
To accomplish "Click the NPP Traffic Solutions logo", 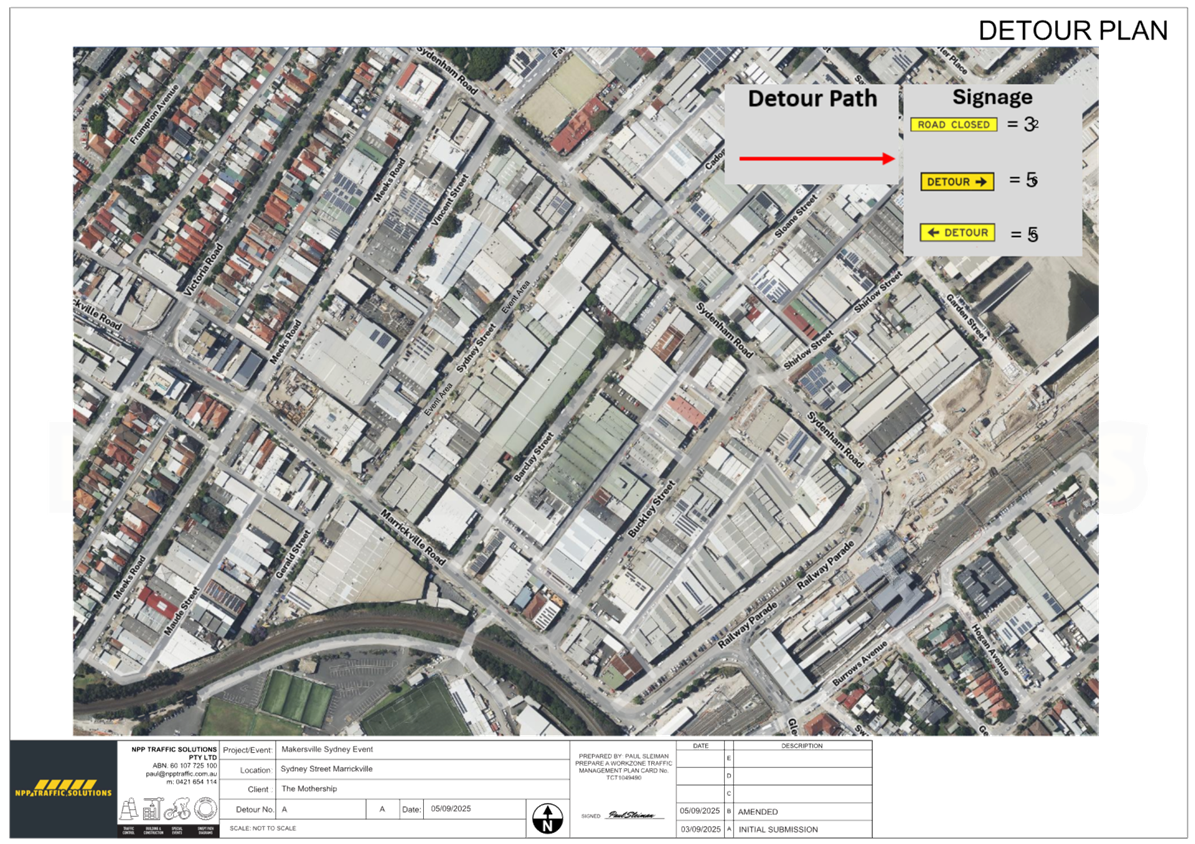I will (65, 790).
